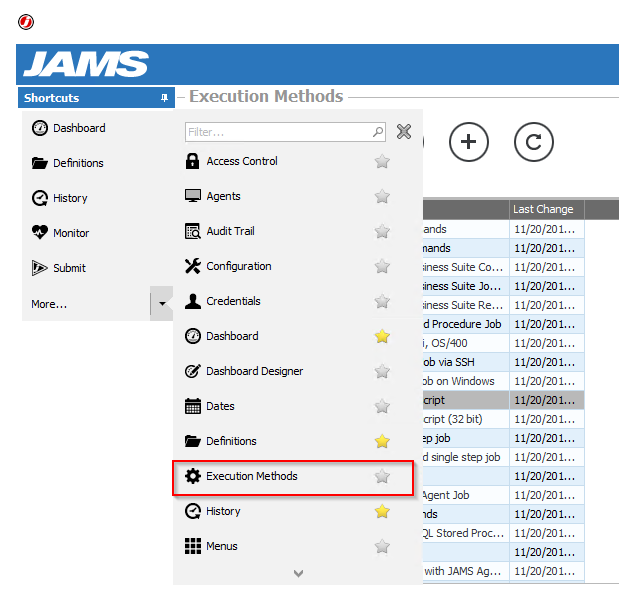Unfavorite History yellow star

pos(382,511)
